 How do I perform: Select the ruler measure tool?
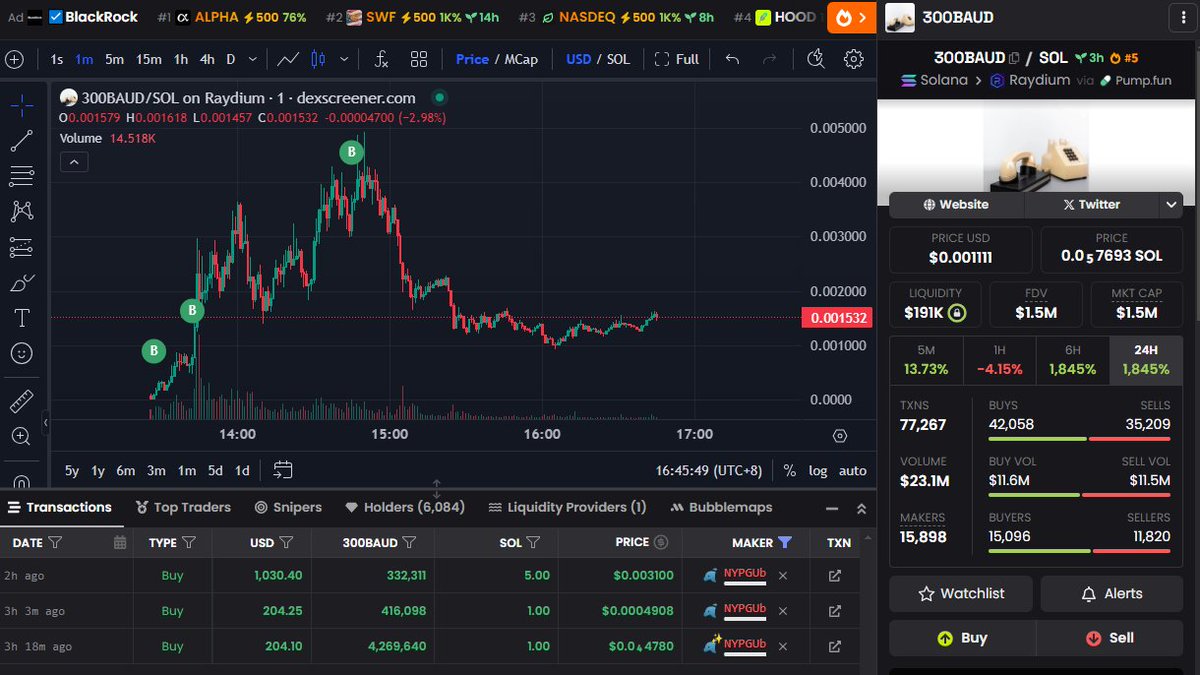[x=21, y=402]
